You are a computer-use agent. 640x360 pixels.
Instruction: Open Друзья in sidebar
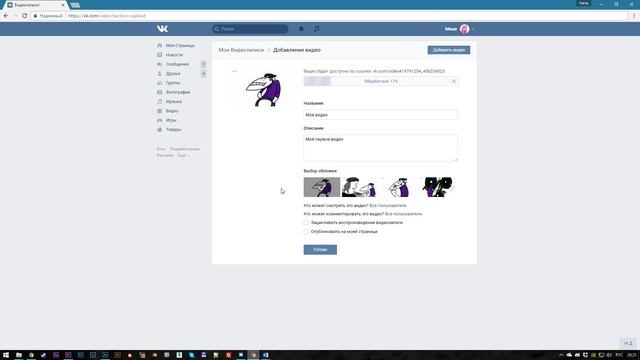tap(173, 73)
